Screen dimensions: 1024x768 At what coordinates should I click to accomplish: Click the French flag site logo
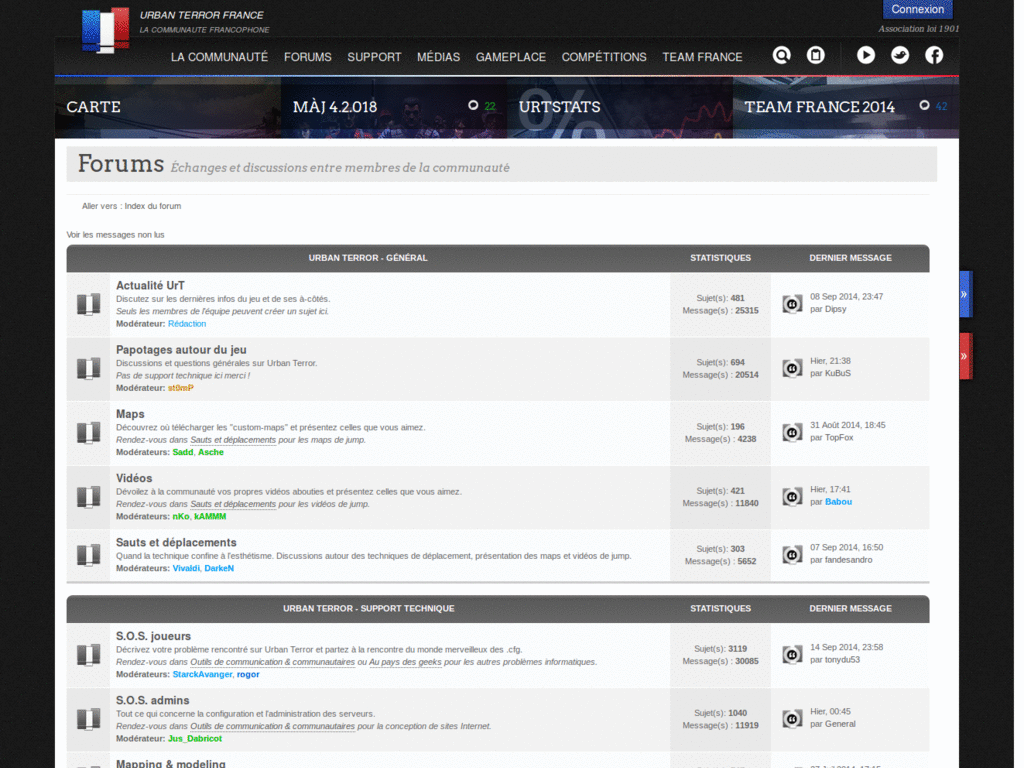pyautogui.click(x=105, y=29)
